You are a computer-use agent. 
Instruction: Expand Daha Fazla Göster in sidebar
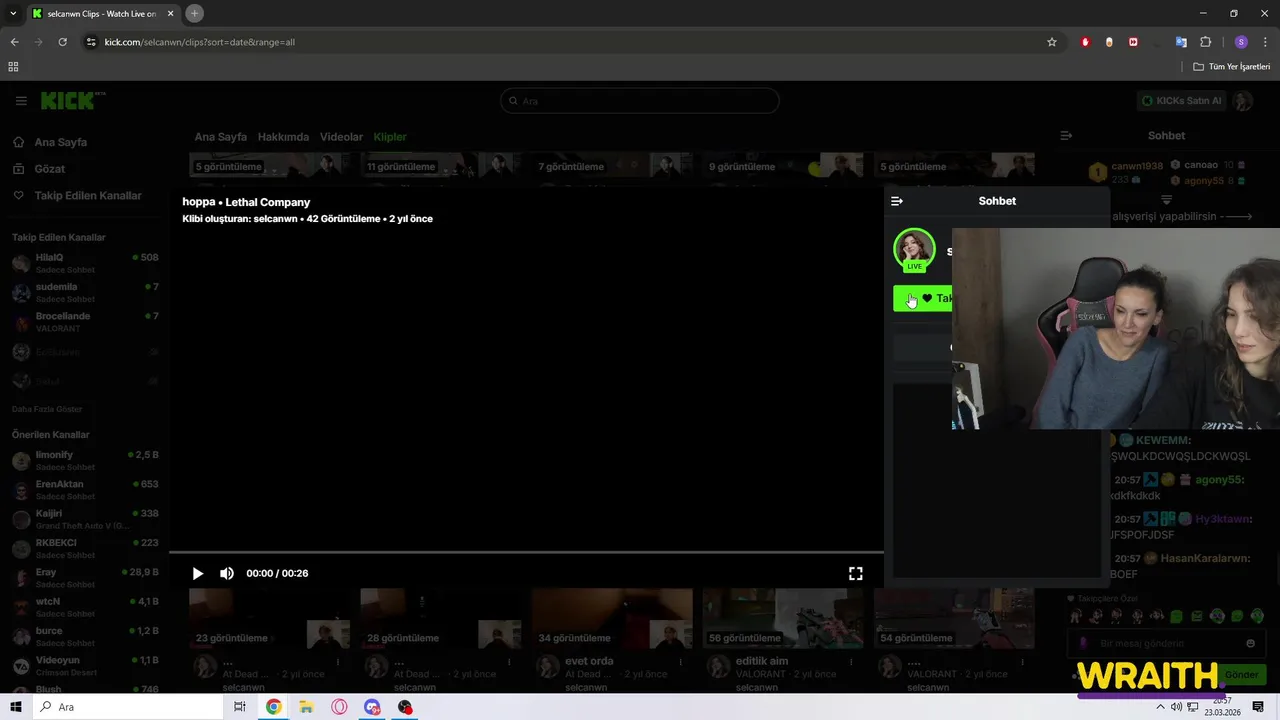coord(47,409)
